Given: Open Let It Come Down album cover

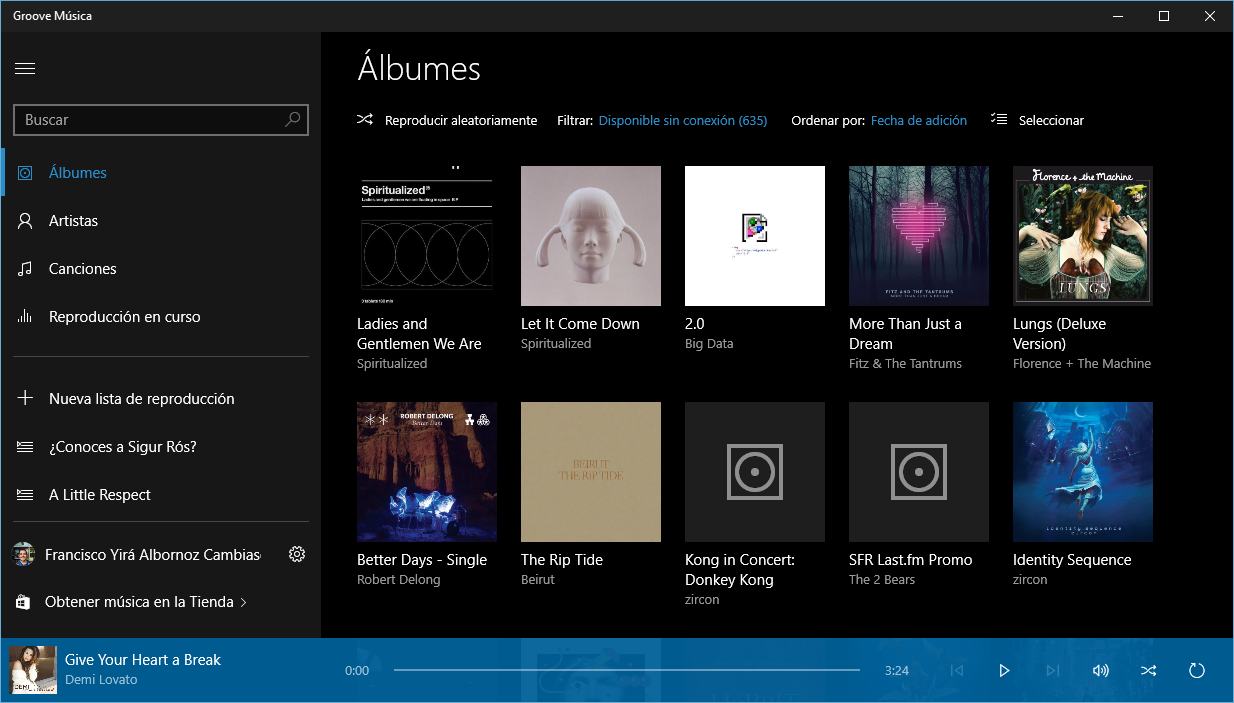Looking at the screenshot, I should coord(591,236).
